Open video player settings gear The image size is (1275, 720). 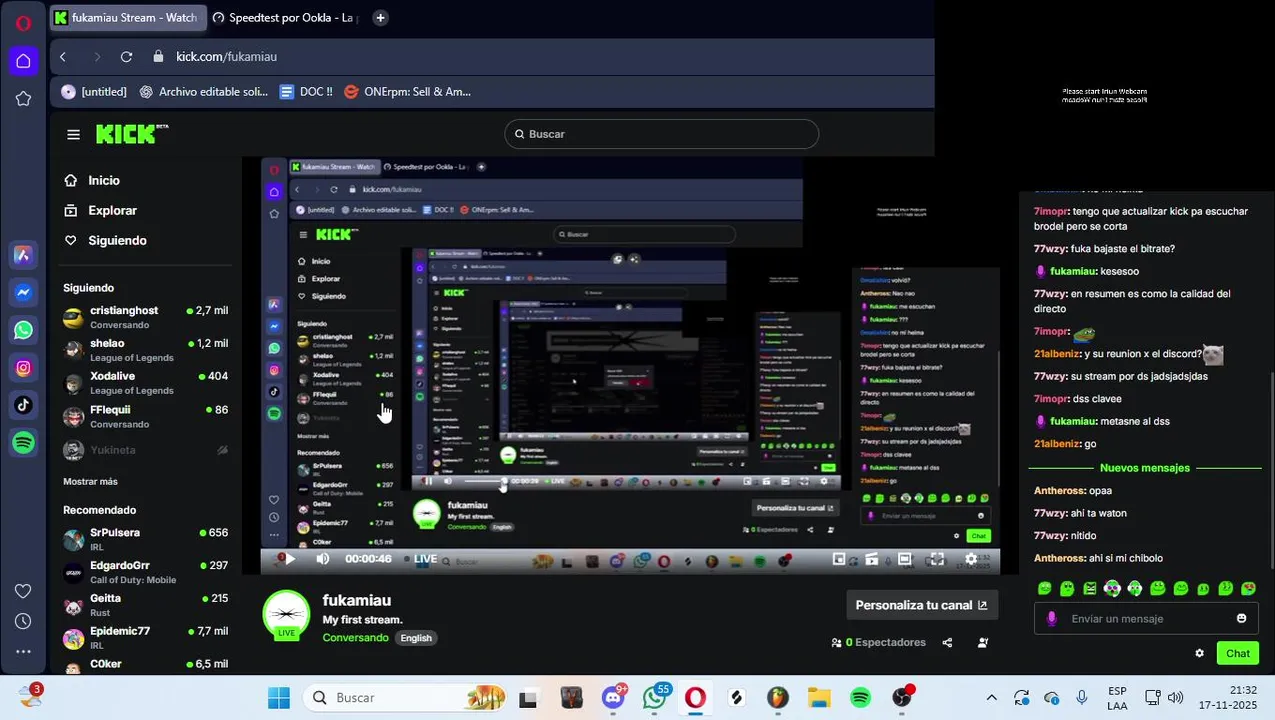(970, 559)
